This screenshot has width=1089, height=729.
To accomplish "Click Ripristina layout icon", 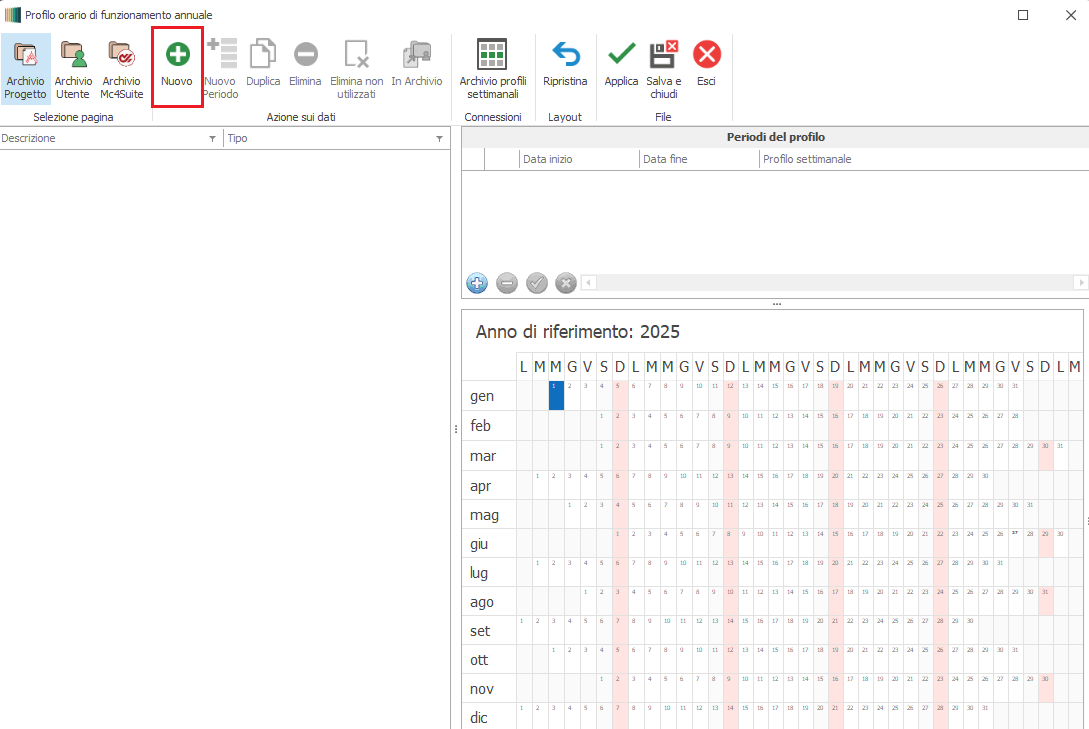I will point(565,55).
